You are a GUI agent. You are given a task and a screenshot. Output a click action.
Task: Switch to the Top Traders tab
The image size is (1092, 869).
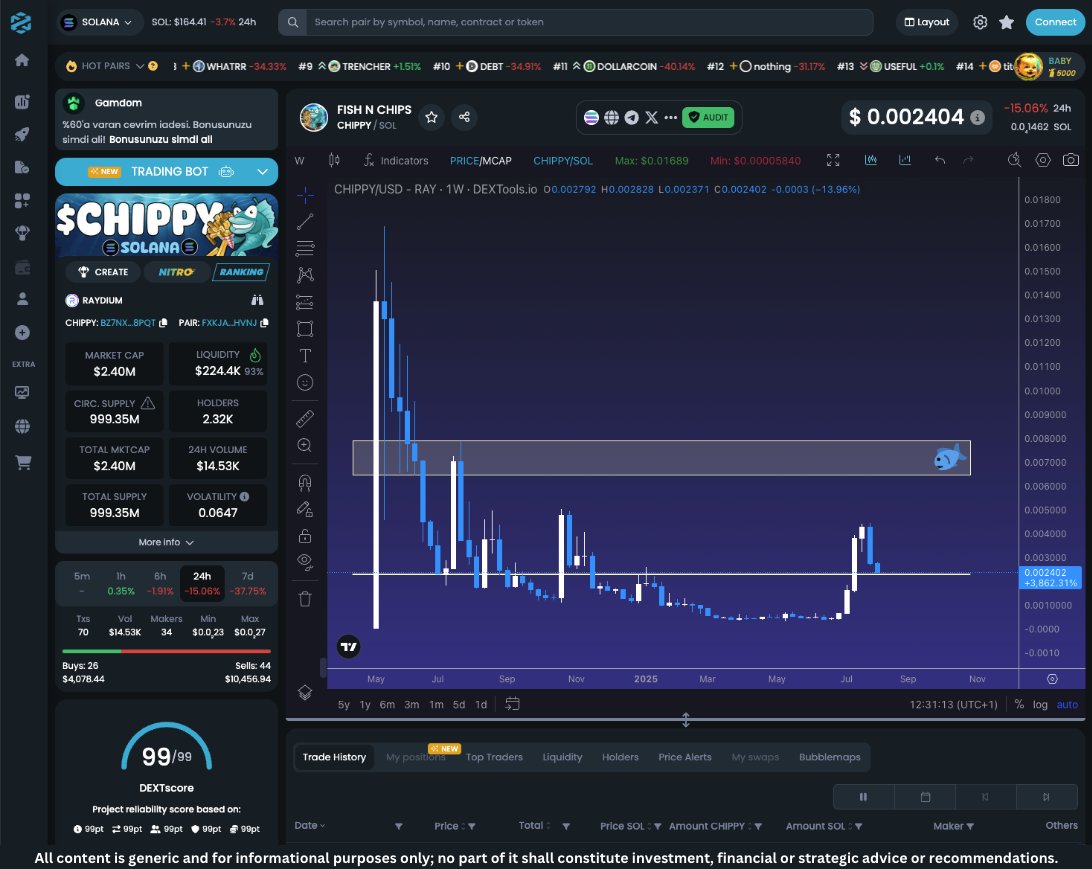494,757
